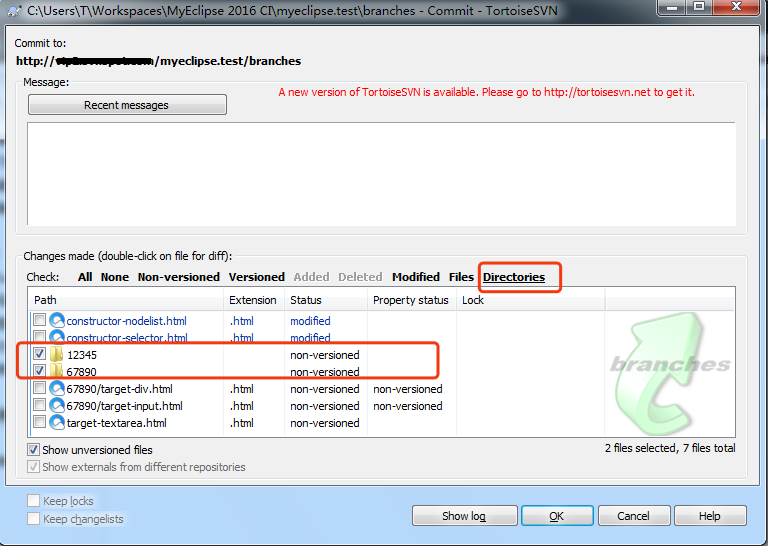Check the constructor-nodelist.html checkbox
Screen dimensions: 768x546
[39, 320]
